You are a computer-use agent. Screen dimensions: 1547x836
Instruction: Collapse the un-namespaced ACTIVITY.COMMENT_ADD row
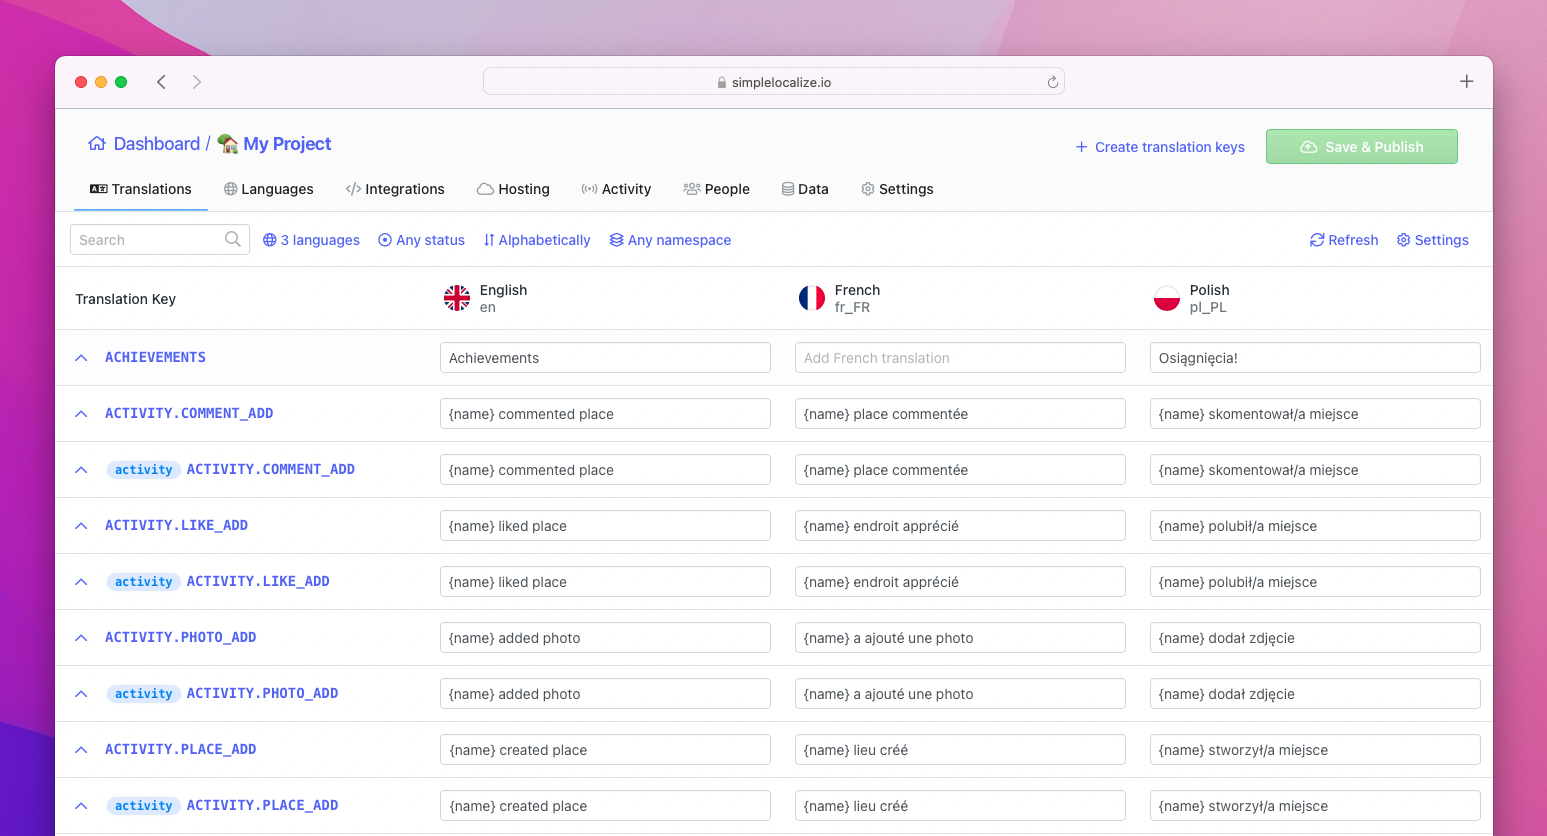tap(81, 414)
